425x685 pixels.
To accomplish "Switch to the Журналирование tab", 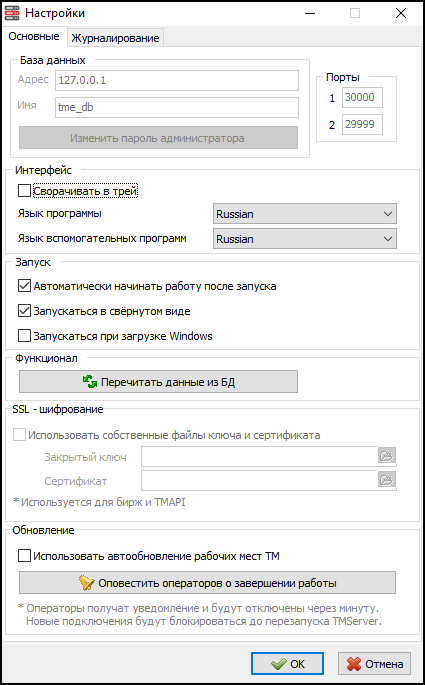I will pyautogui.click(x=115, y=38).
